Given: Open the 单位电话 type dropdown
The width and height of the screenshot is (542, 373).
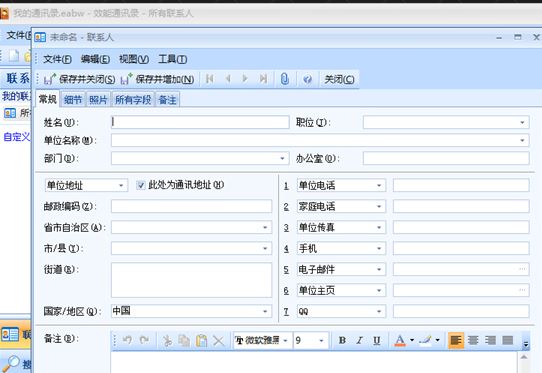Looking at the screenshot, I should point(379,186).
